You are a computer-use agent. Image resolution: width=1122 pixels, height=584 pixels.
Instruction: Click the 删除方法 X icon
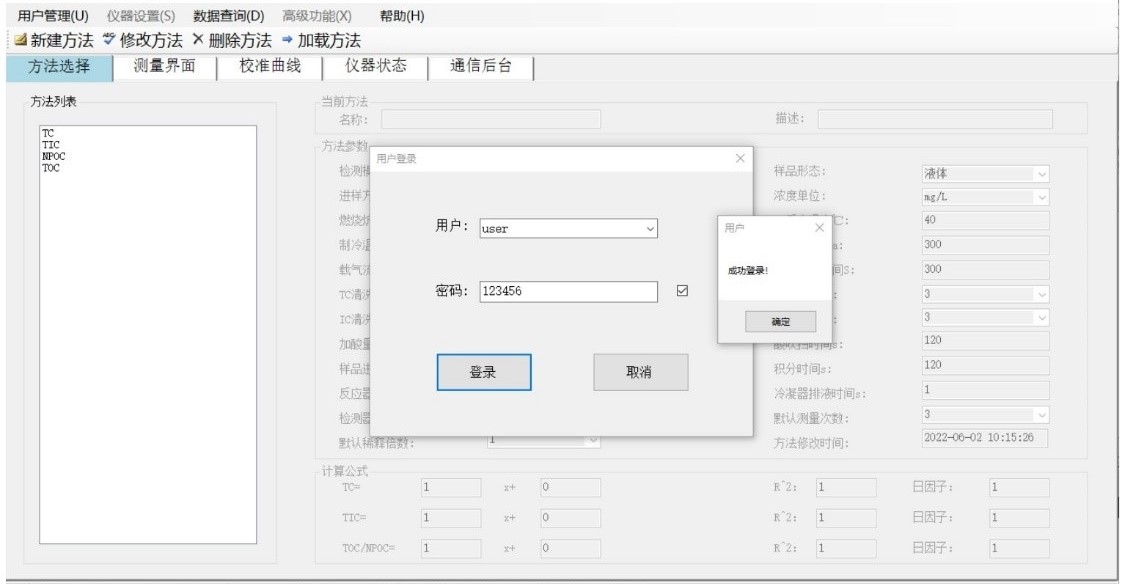pyautogui.click(x=197, y=41)
